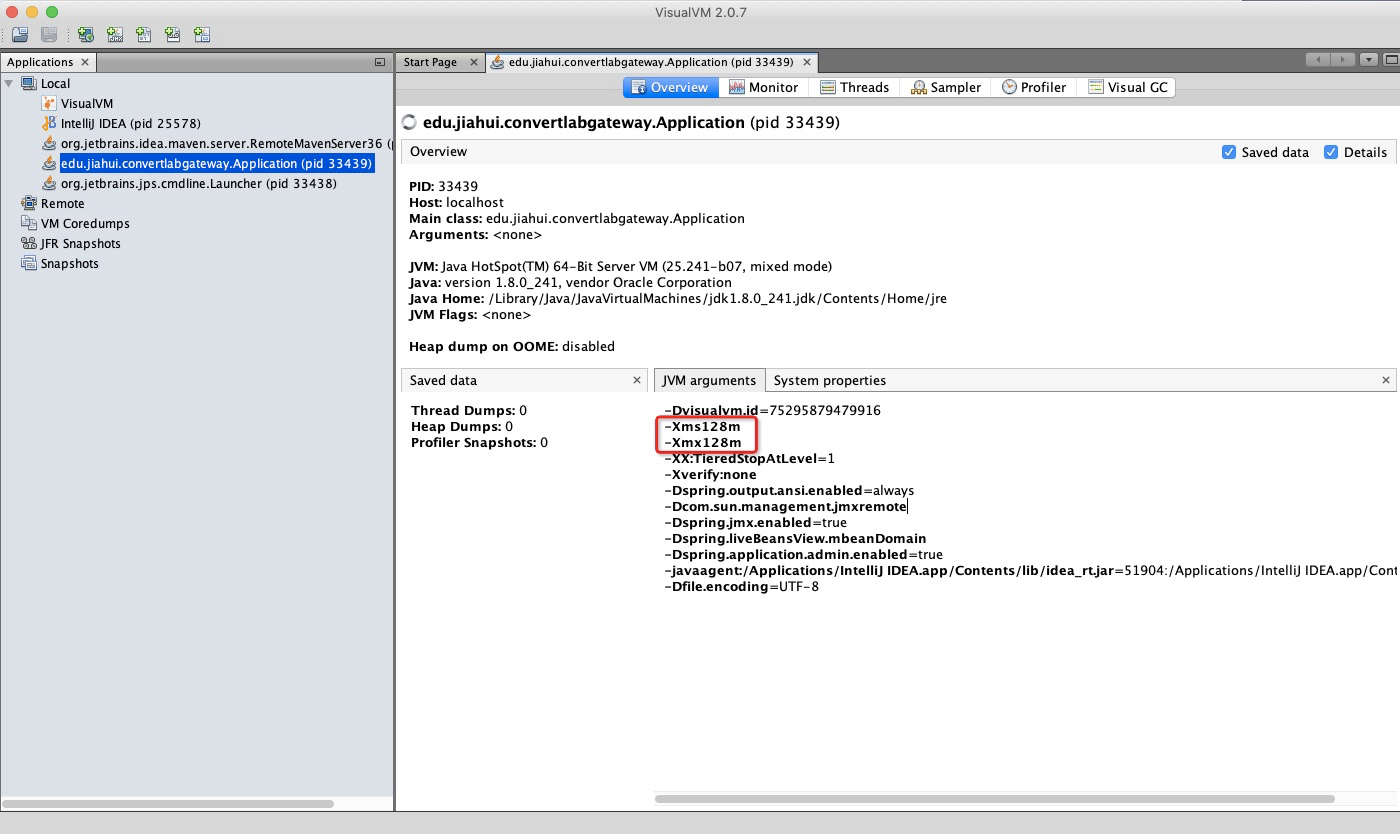Click the -XX:TieredStopAtLevel=1 argument
The height and width of the screenshot is (834, 1400).
tap(749, 458)
